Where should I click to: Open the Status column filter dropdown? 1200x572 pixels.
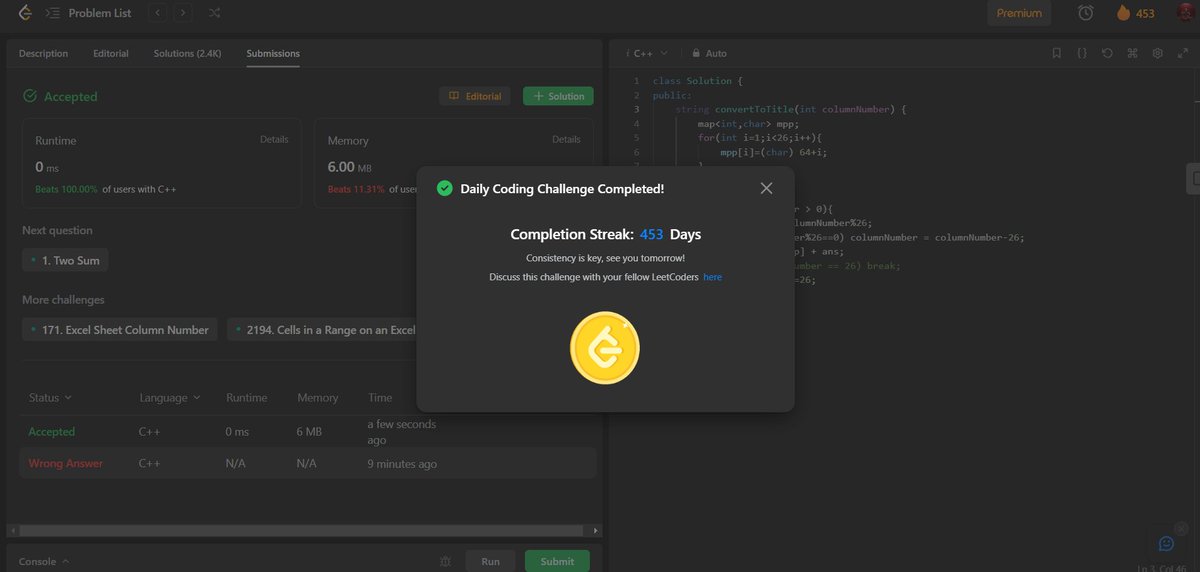[x=50, y=397]
